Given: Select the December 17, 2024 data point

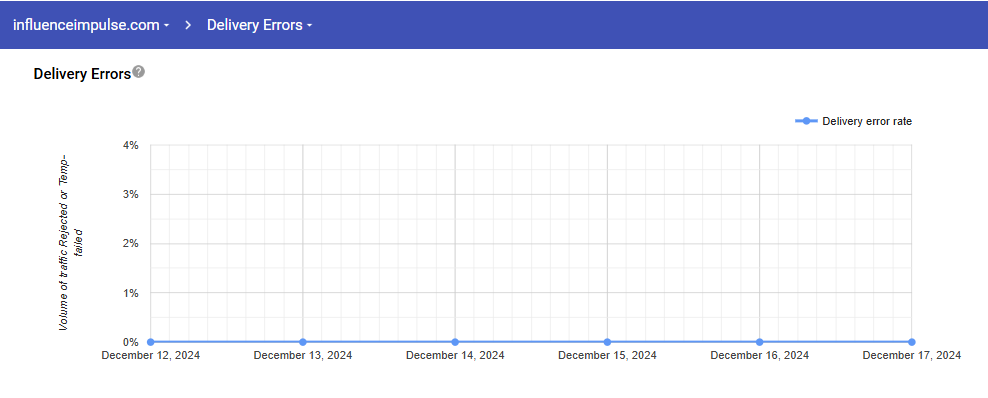Looking at the screenshot, I should pyautogui.click(x=912, y=342).
